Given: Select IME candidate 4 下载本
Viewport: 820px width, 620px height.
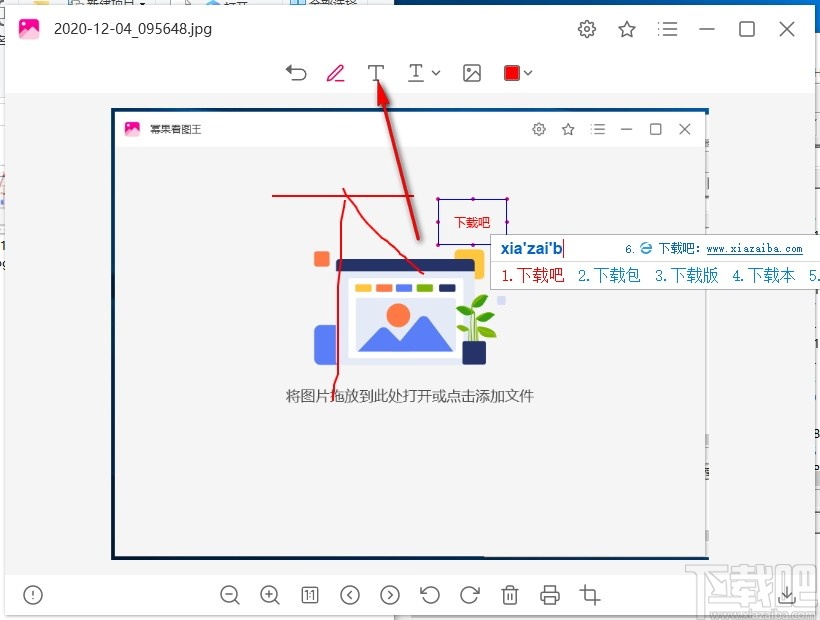Looking at the screenshot, I should click(x=764, y=275).
